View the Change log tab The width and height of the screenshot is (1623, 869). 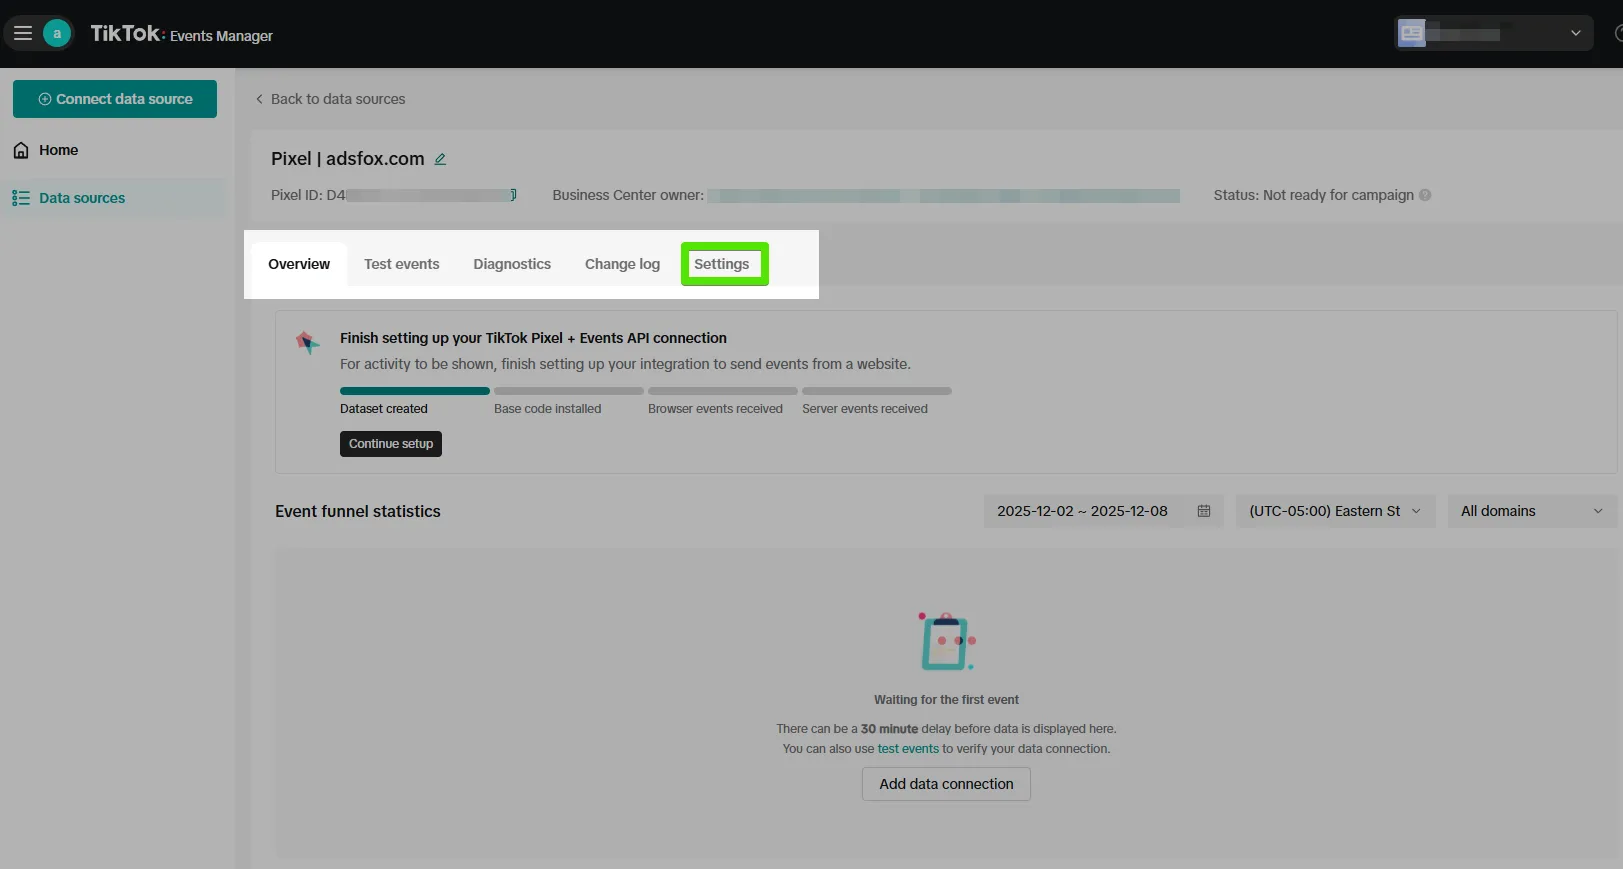[x=622, y=264]
